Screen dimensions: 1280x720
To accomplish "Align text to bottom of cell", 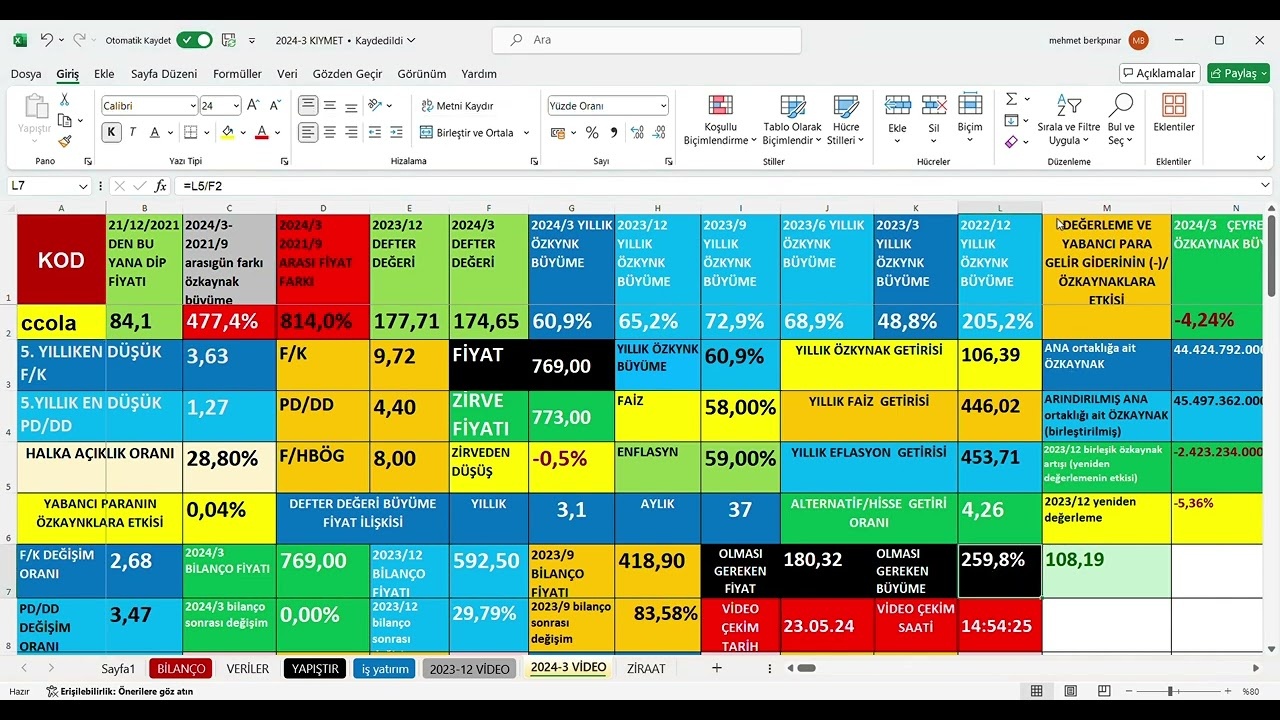I will [x=351, y=105].
